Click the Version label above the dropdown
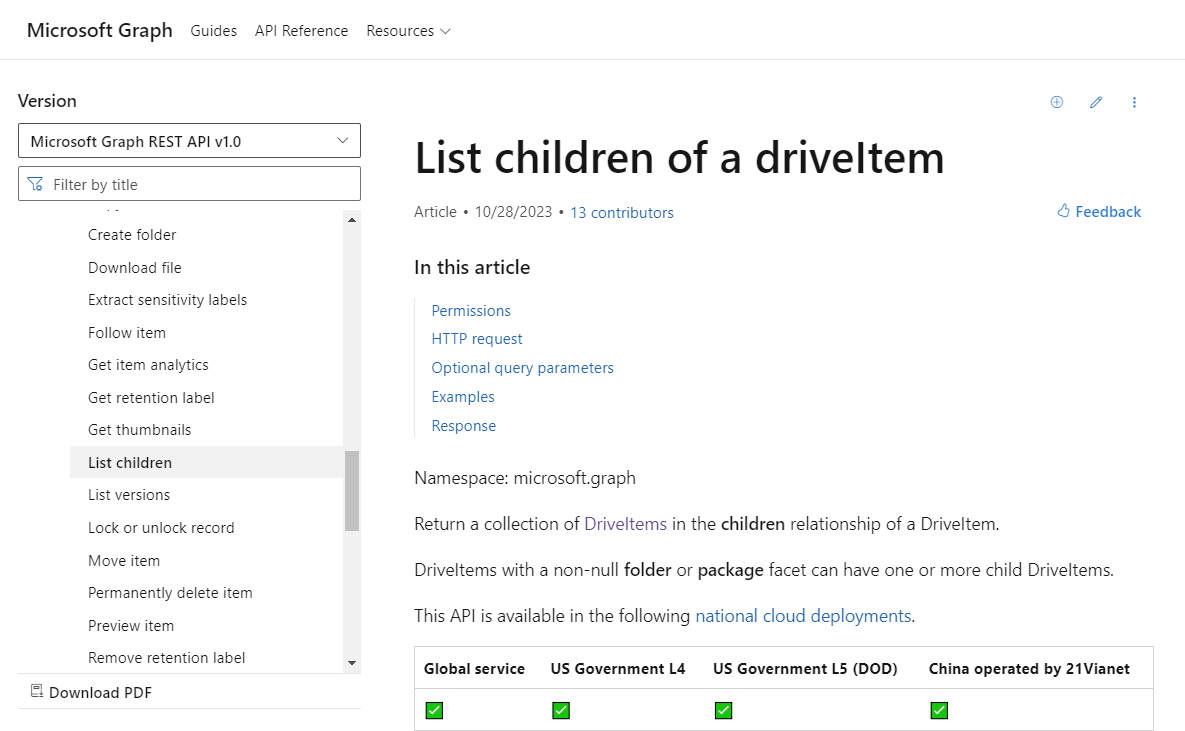Image resolution: width=1185 pixels, height=731 pixels. click(x=47, y=101)
